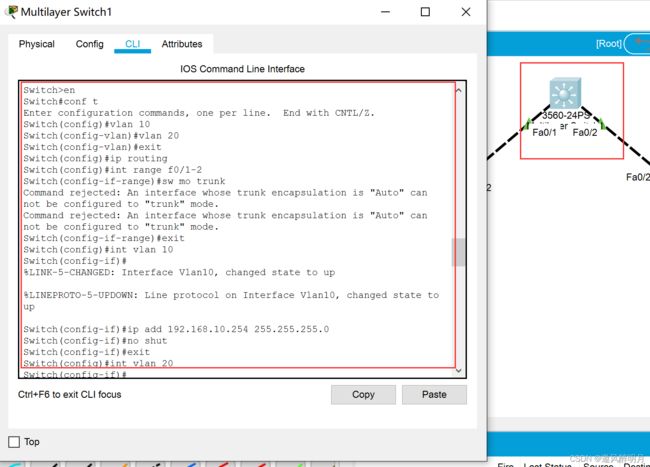Image resolution: width=650 pixels, height=467 pixels.
Task: Close the Multilayer Switch1 window
Action: pyautogui.click(x=466, y=12)
